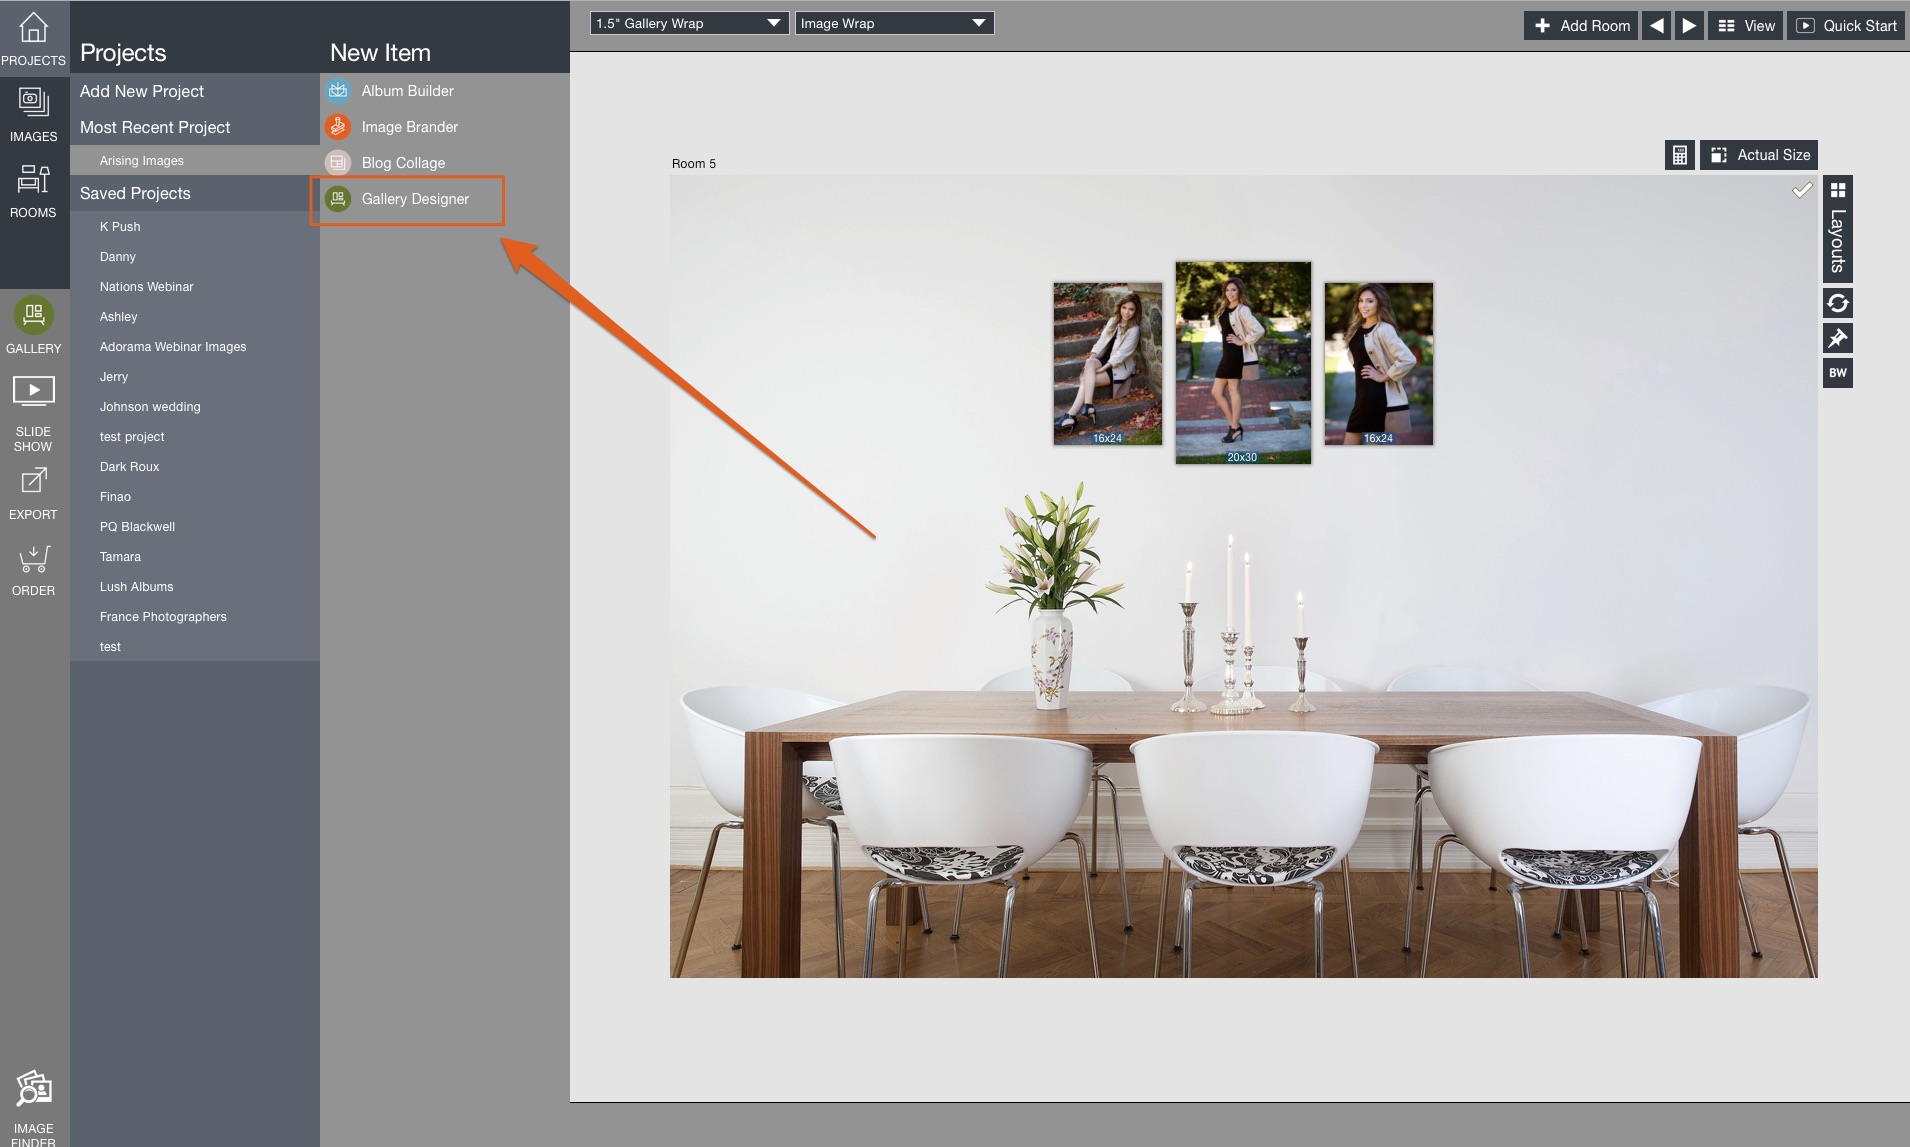Open saved project Jerry
Viewport: 1910px width, 1147px height.
coord(194,377)
